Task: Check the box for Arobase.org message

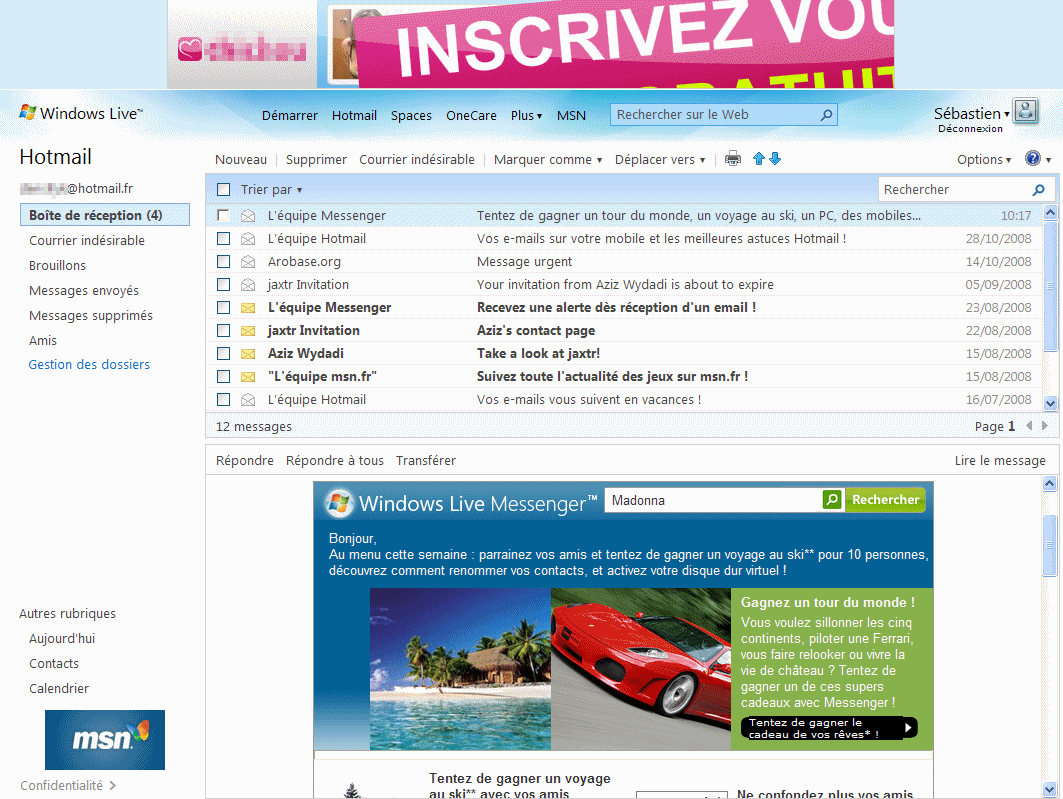Action: click(x=223, y=262)
